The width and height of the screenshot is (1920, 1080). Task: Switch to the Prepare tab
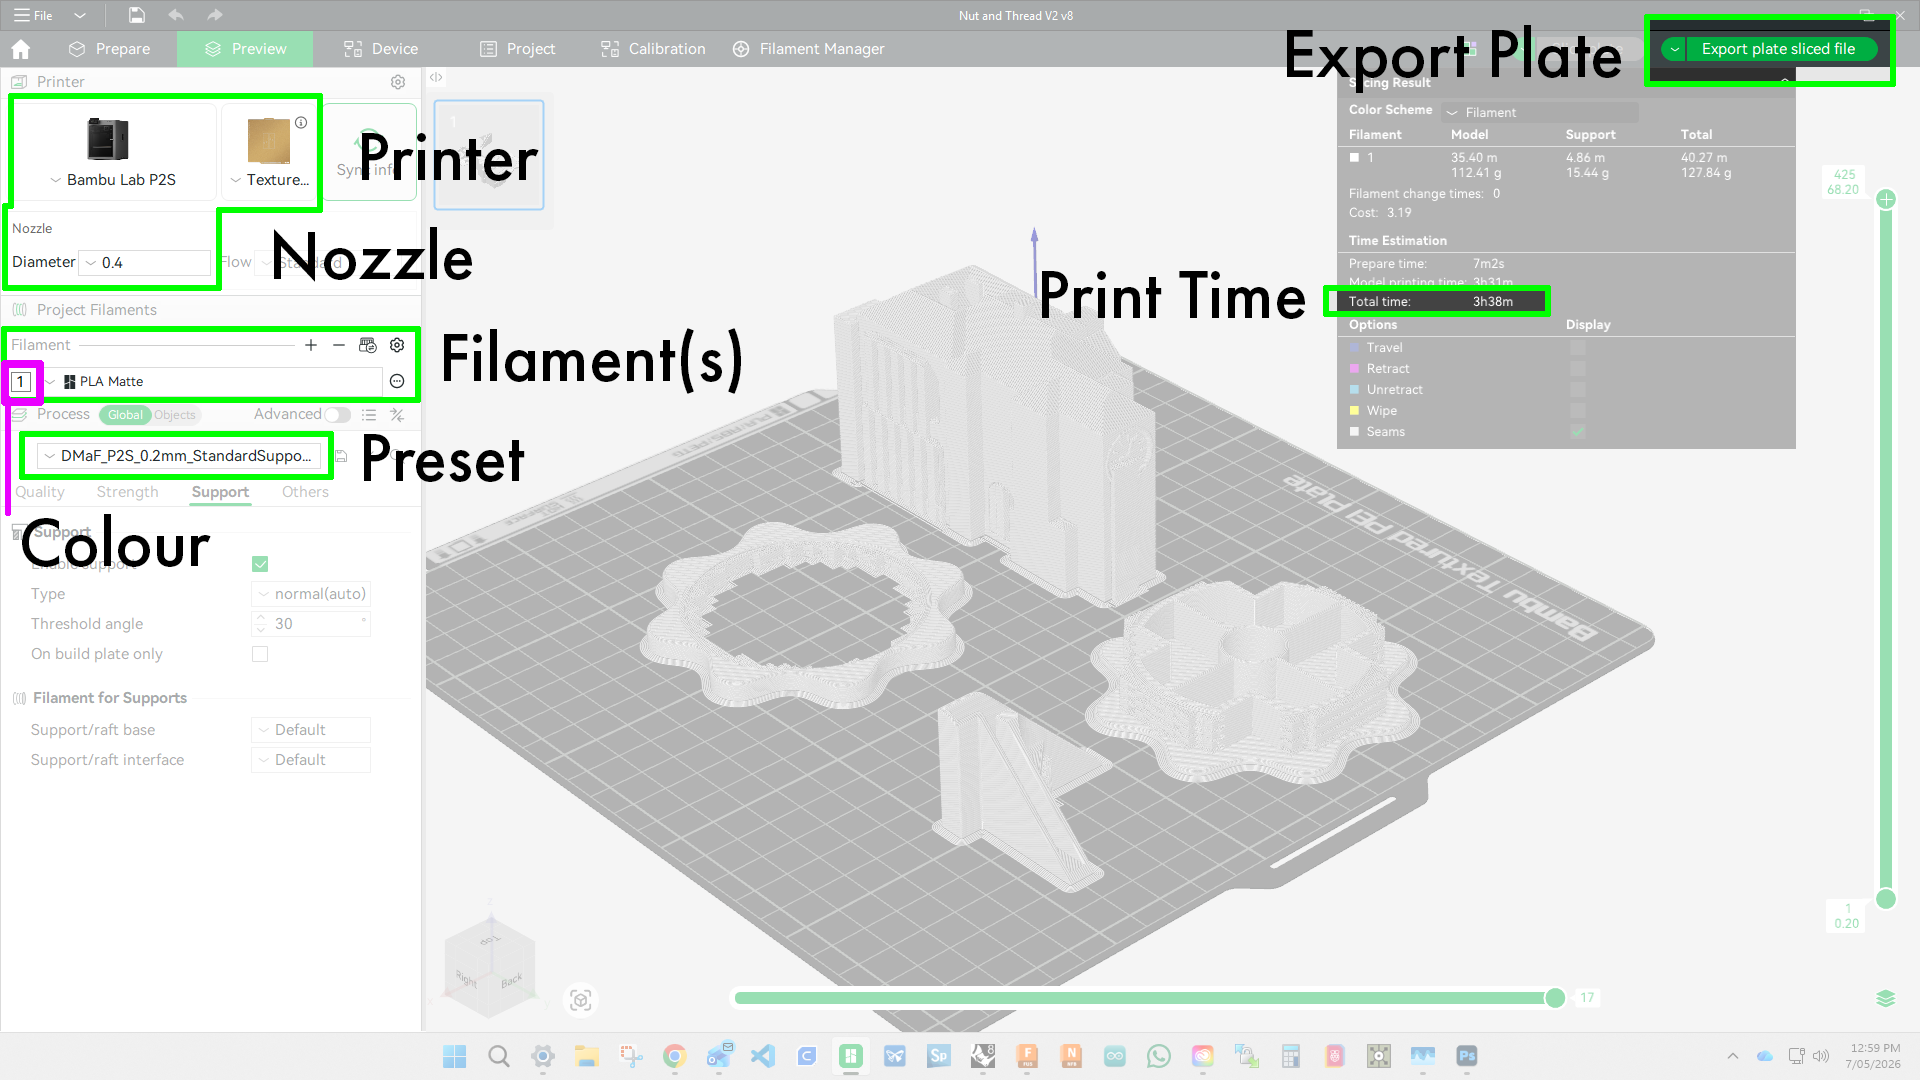pyautogui.click(x=109, y=49)
